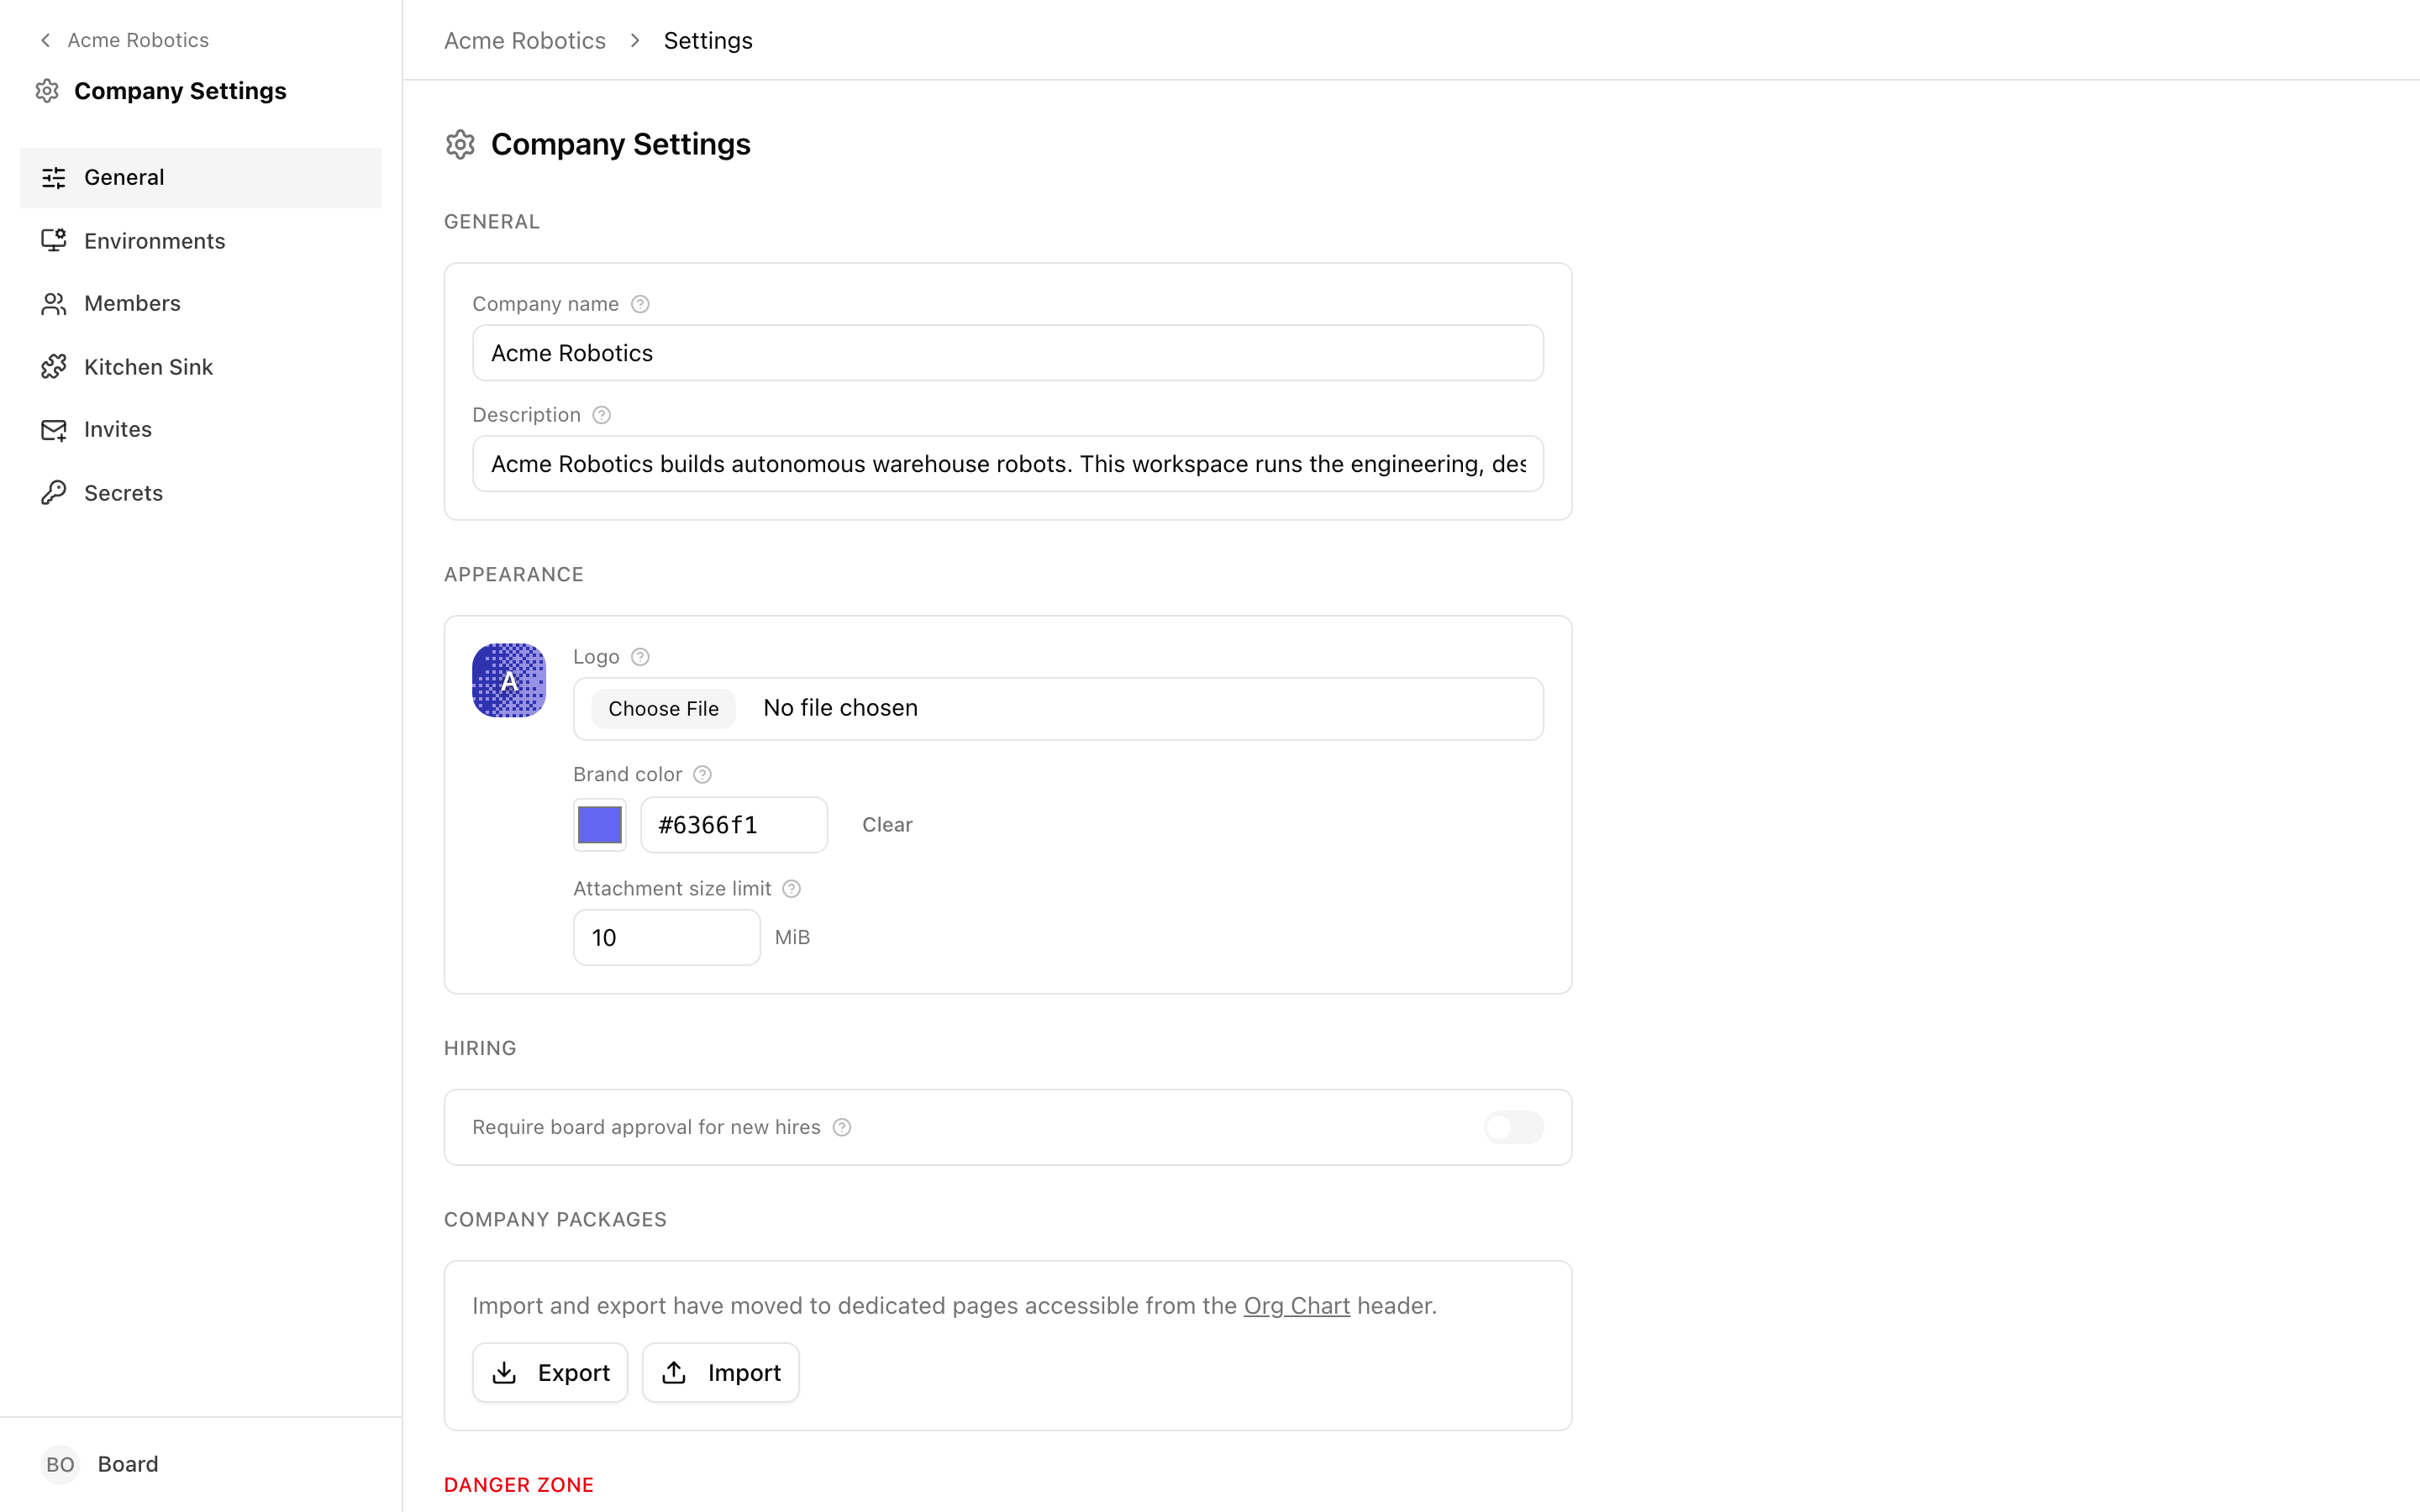Click the DANGER ZONE heading
Viewport: 2420px width, 1512px height.
pyautogui.click(x=519, y=1486)
